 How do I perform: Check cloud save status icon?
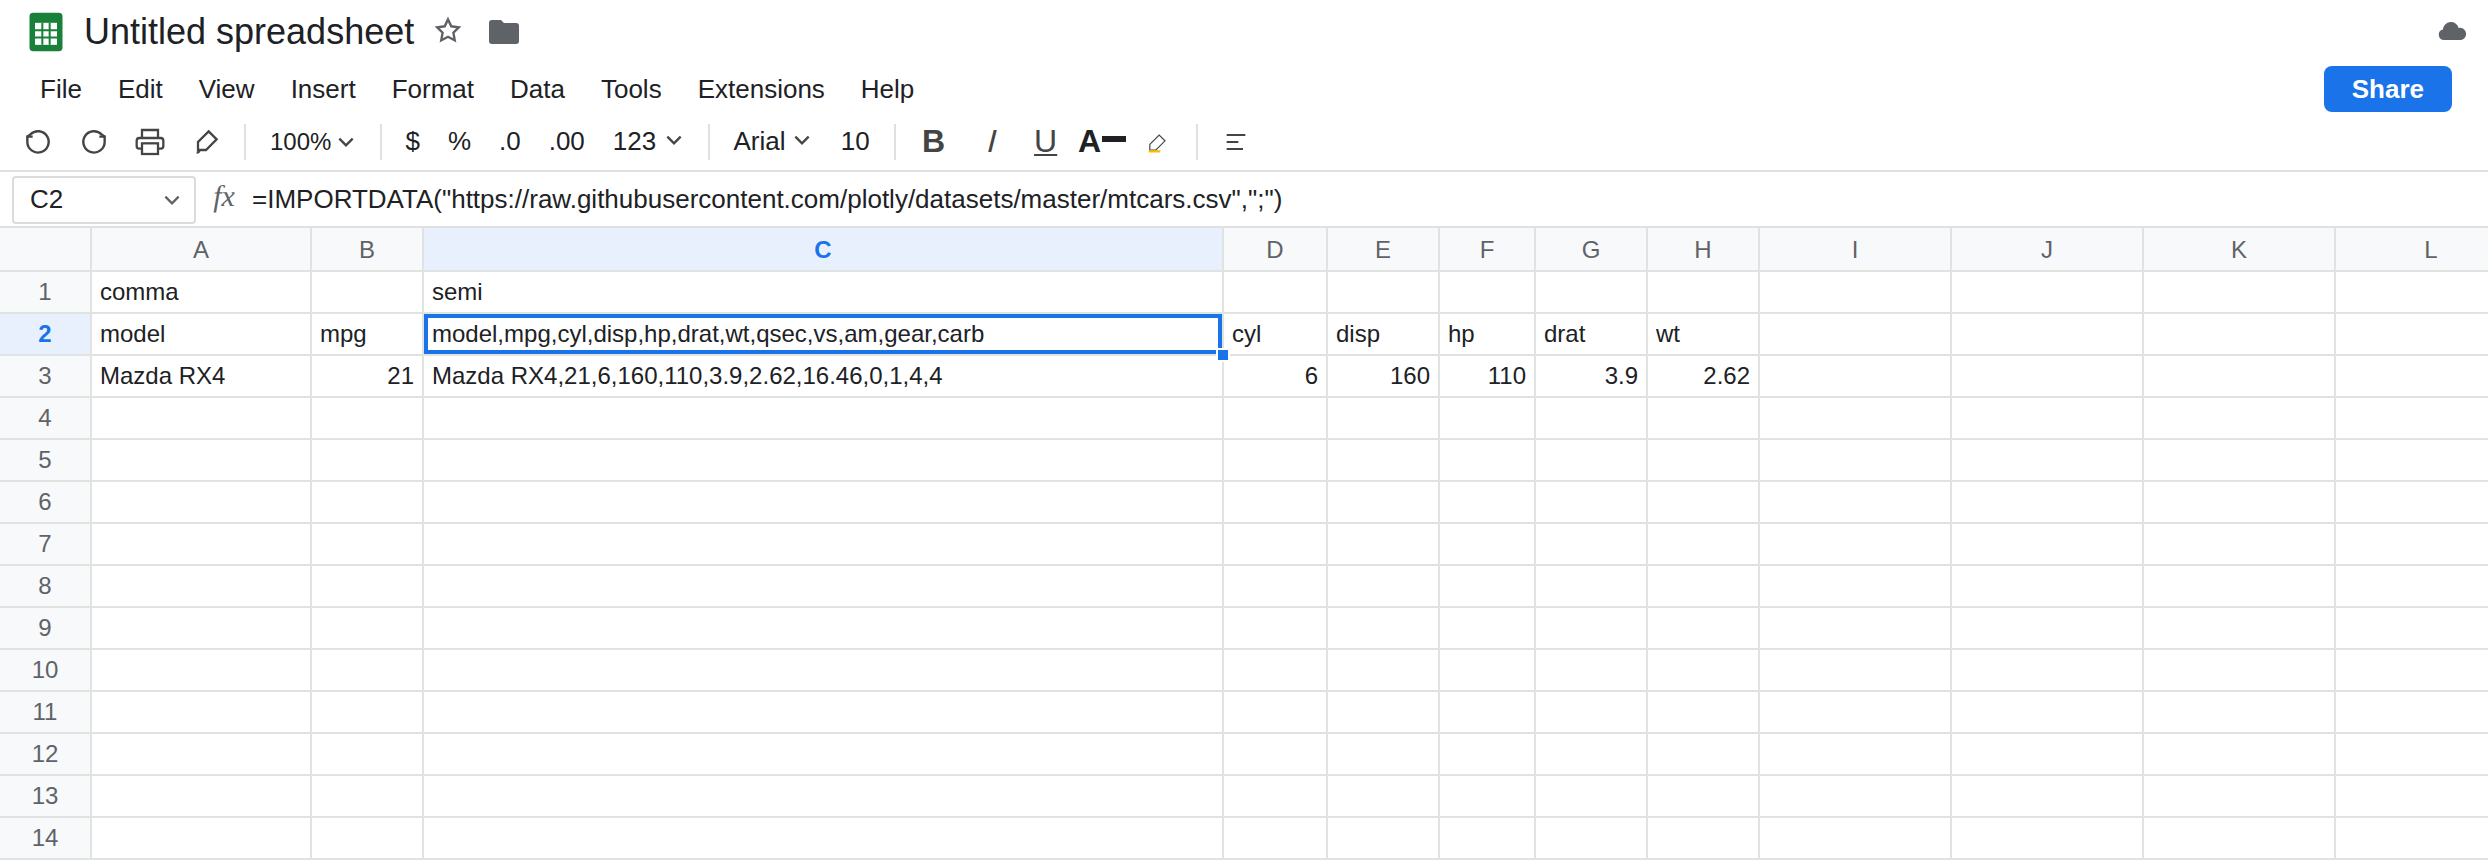(x=2452, y=32)
